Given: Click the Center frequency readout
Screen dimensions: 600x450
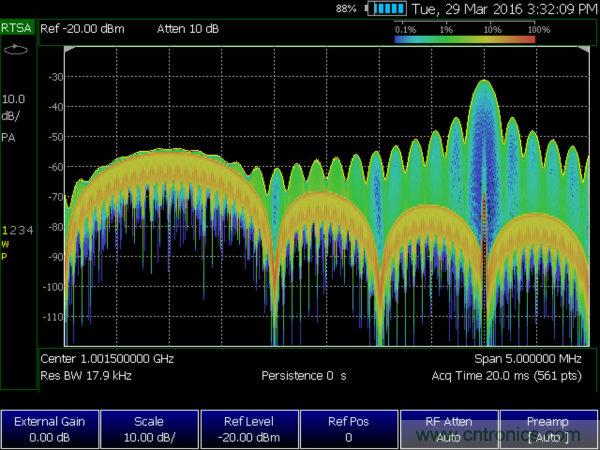Looking at the screenshot, I should pos(105,358).
